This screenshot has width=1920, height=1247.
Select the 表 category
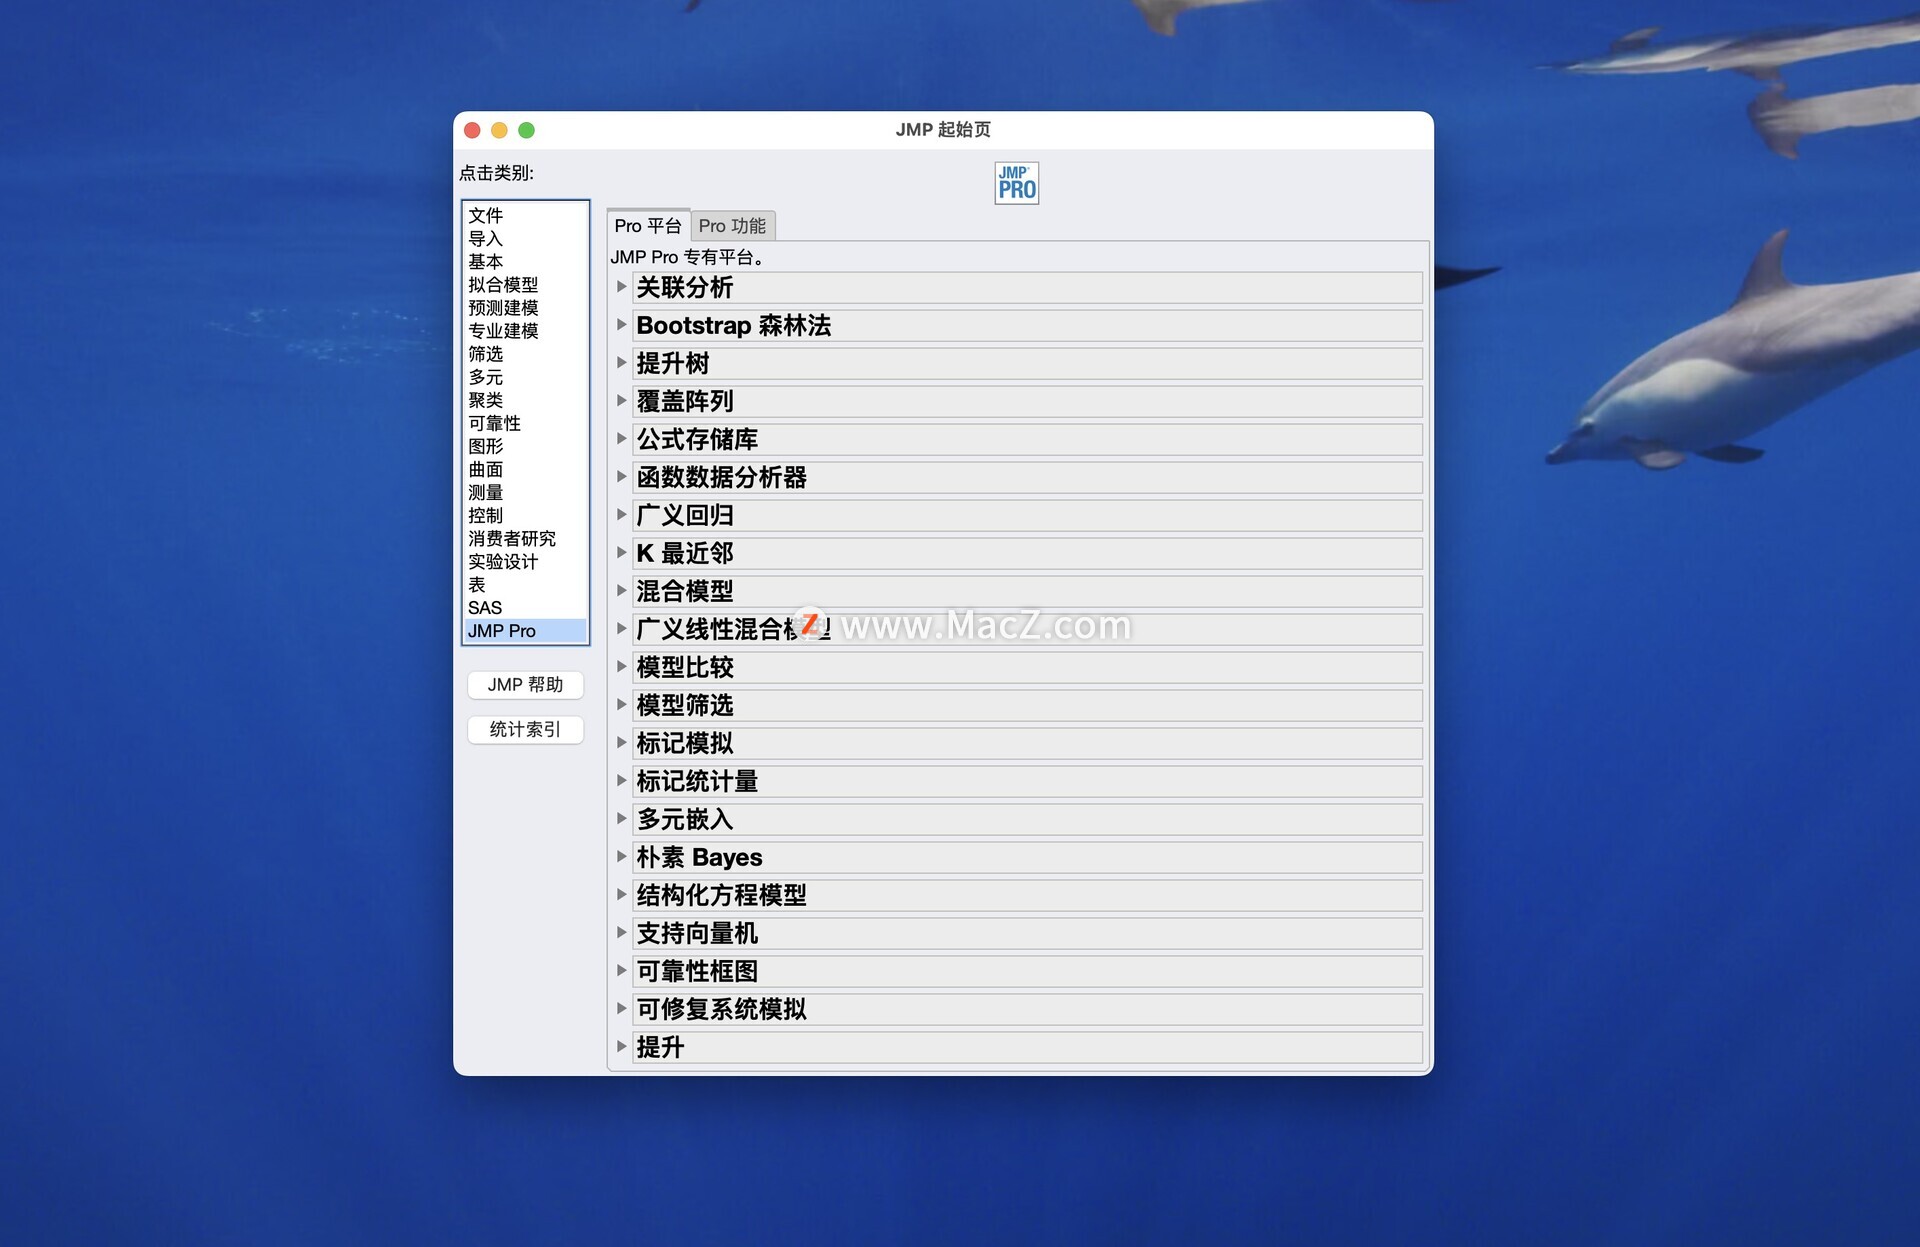pos(525,585)
